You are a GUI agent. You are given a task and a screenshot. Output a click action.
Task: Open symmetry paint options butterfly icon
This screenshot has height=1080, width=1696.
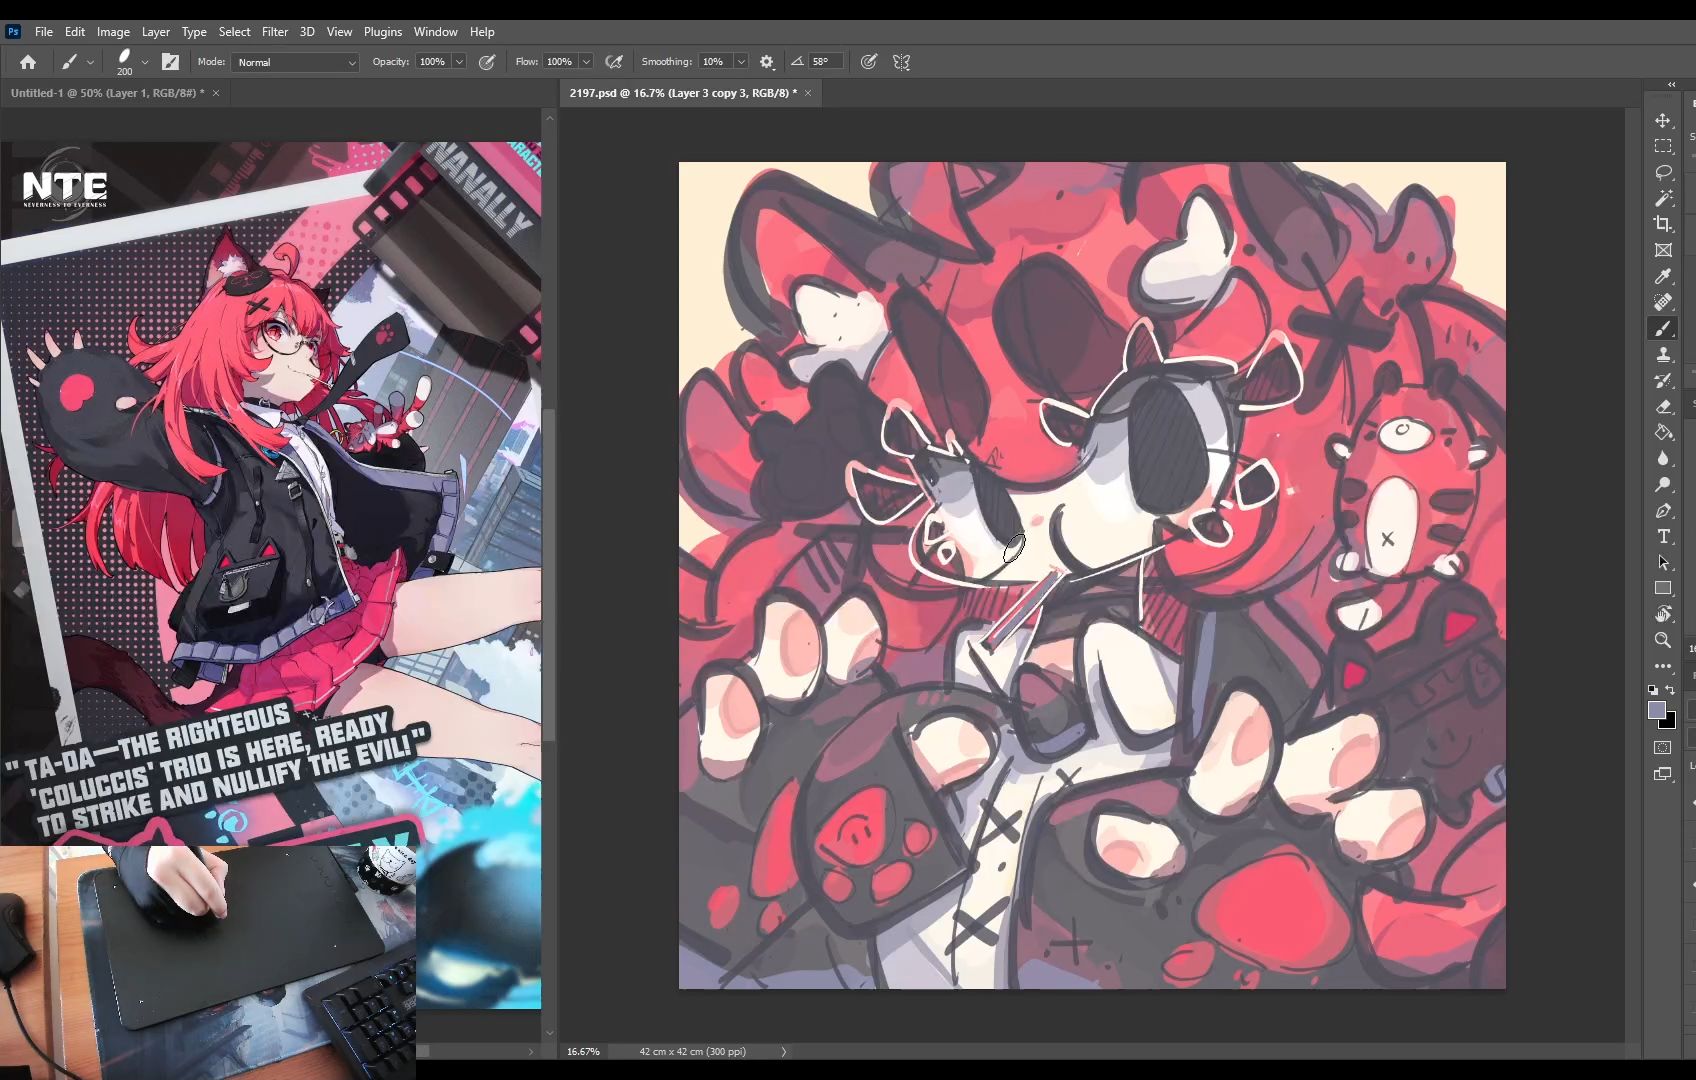[x=902, y=62]
